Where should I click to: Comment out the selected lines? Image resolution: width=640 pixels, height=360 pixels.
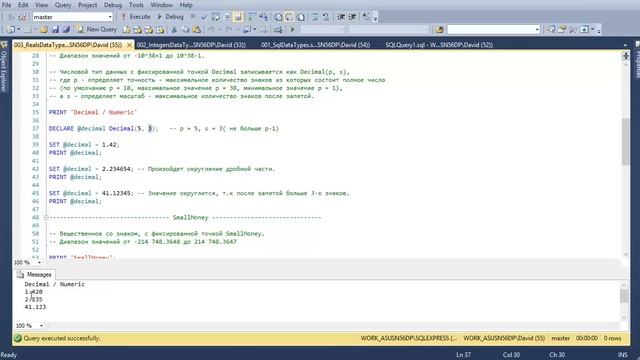315,17
